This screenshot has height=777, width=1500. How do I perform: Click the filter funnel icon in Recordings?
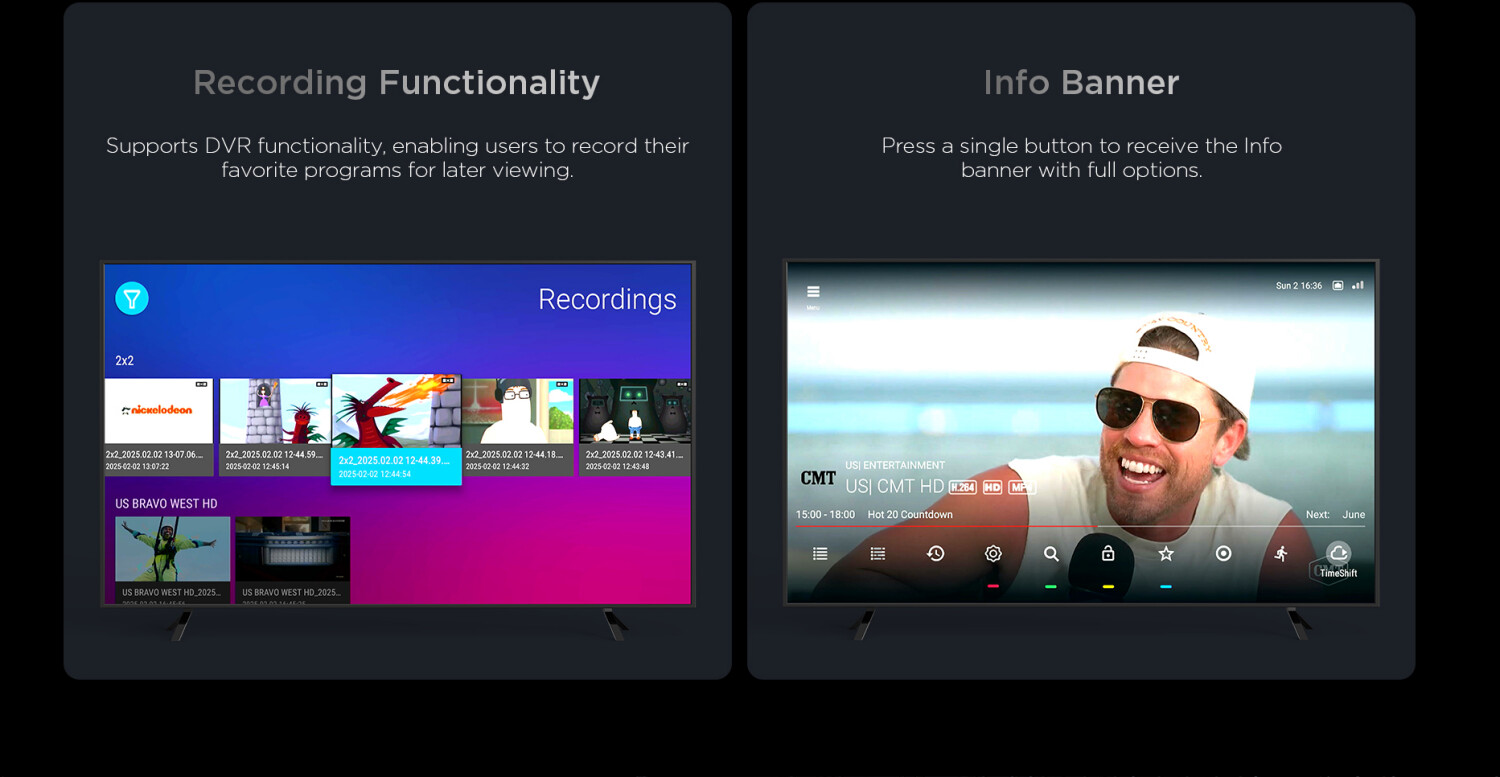coord(132,298)
